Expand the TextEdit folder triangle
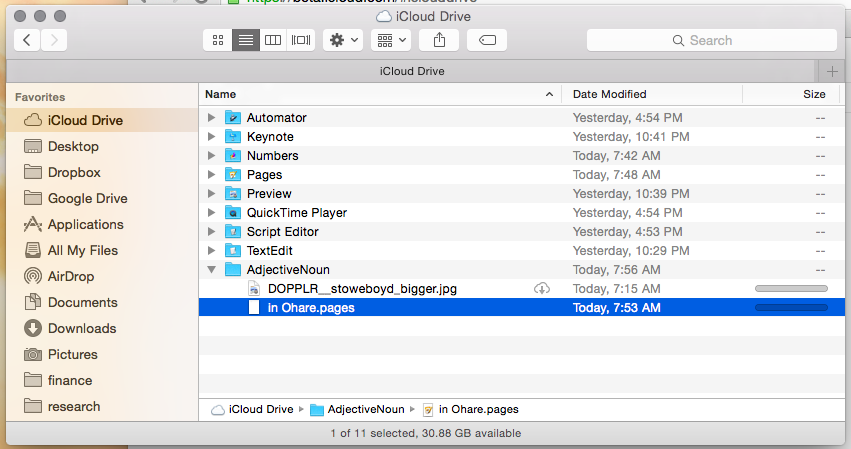 pos(212,250)
